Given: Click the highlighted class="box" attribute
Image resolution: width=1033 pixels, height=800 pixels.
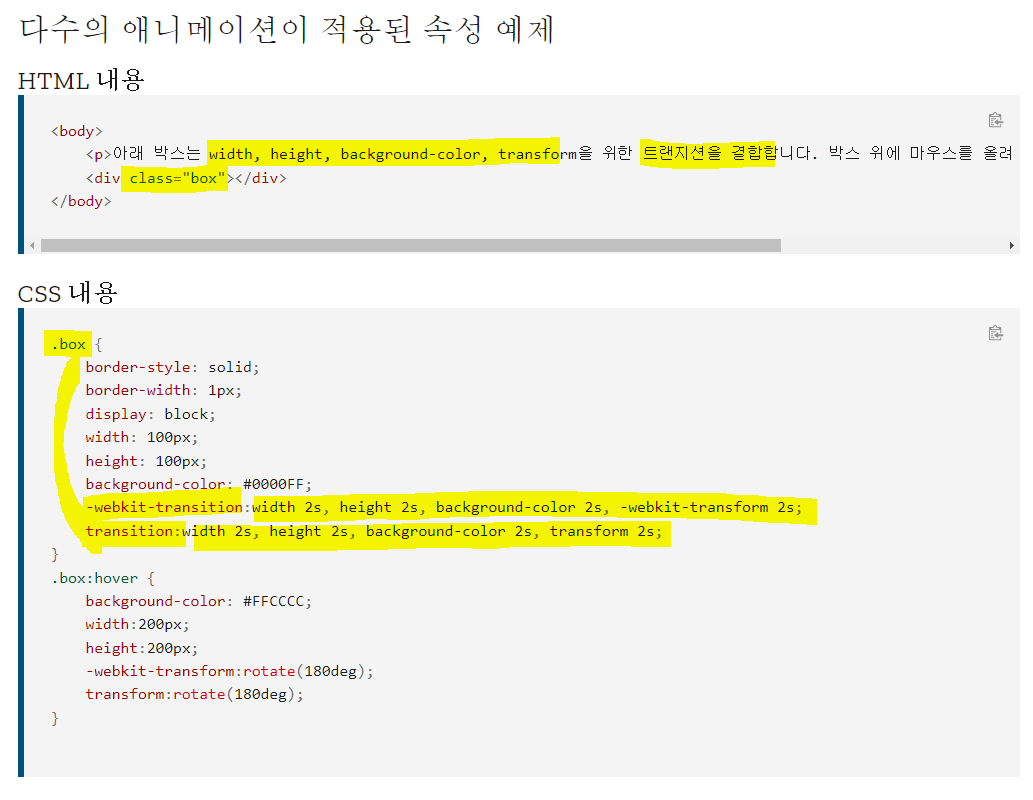Looking at the screenshot, I should [174, 177].
